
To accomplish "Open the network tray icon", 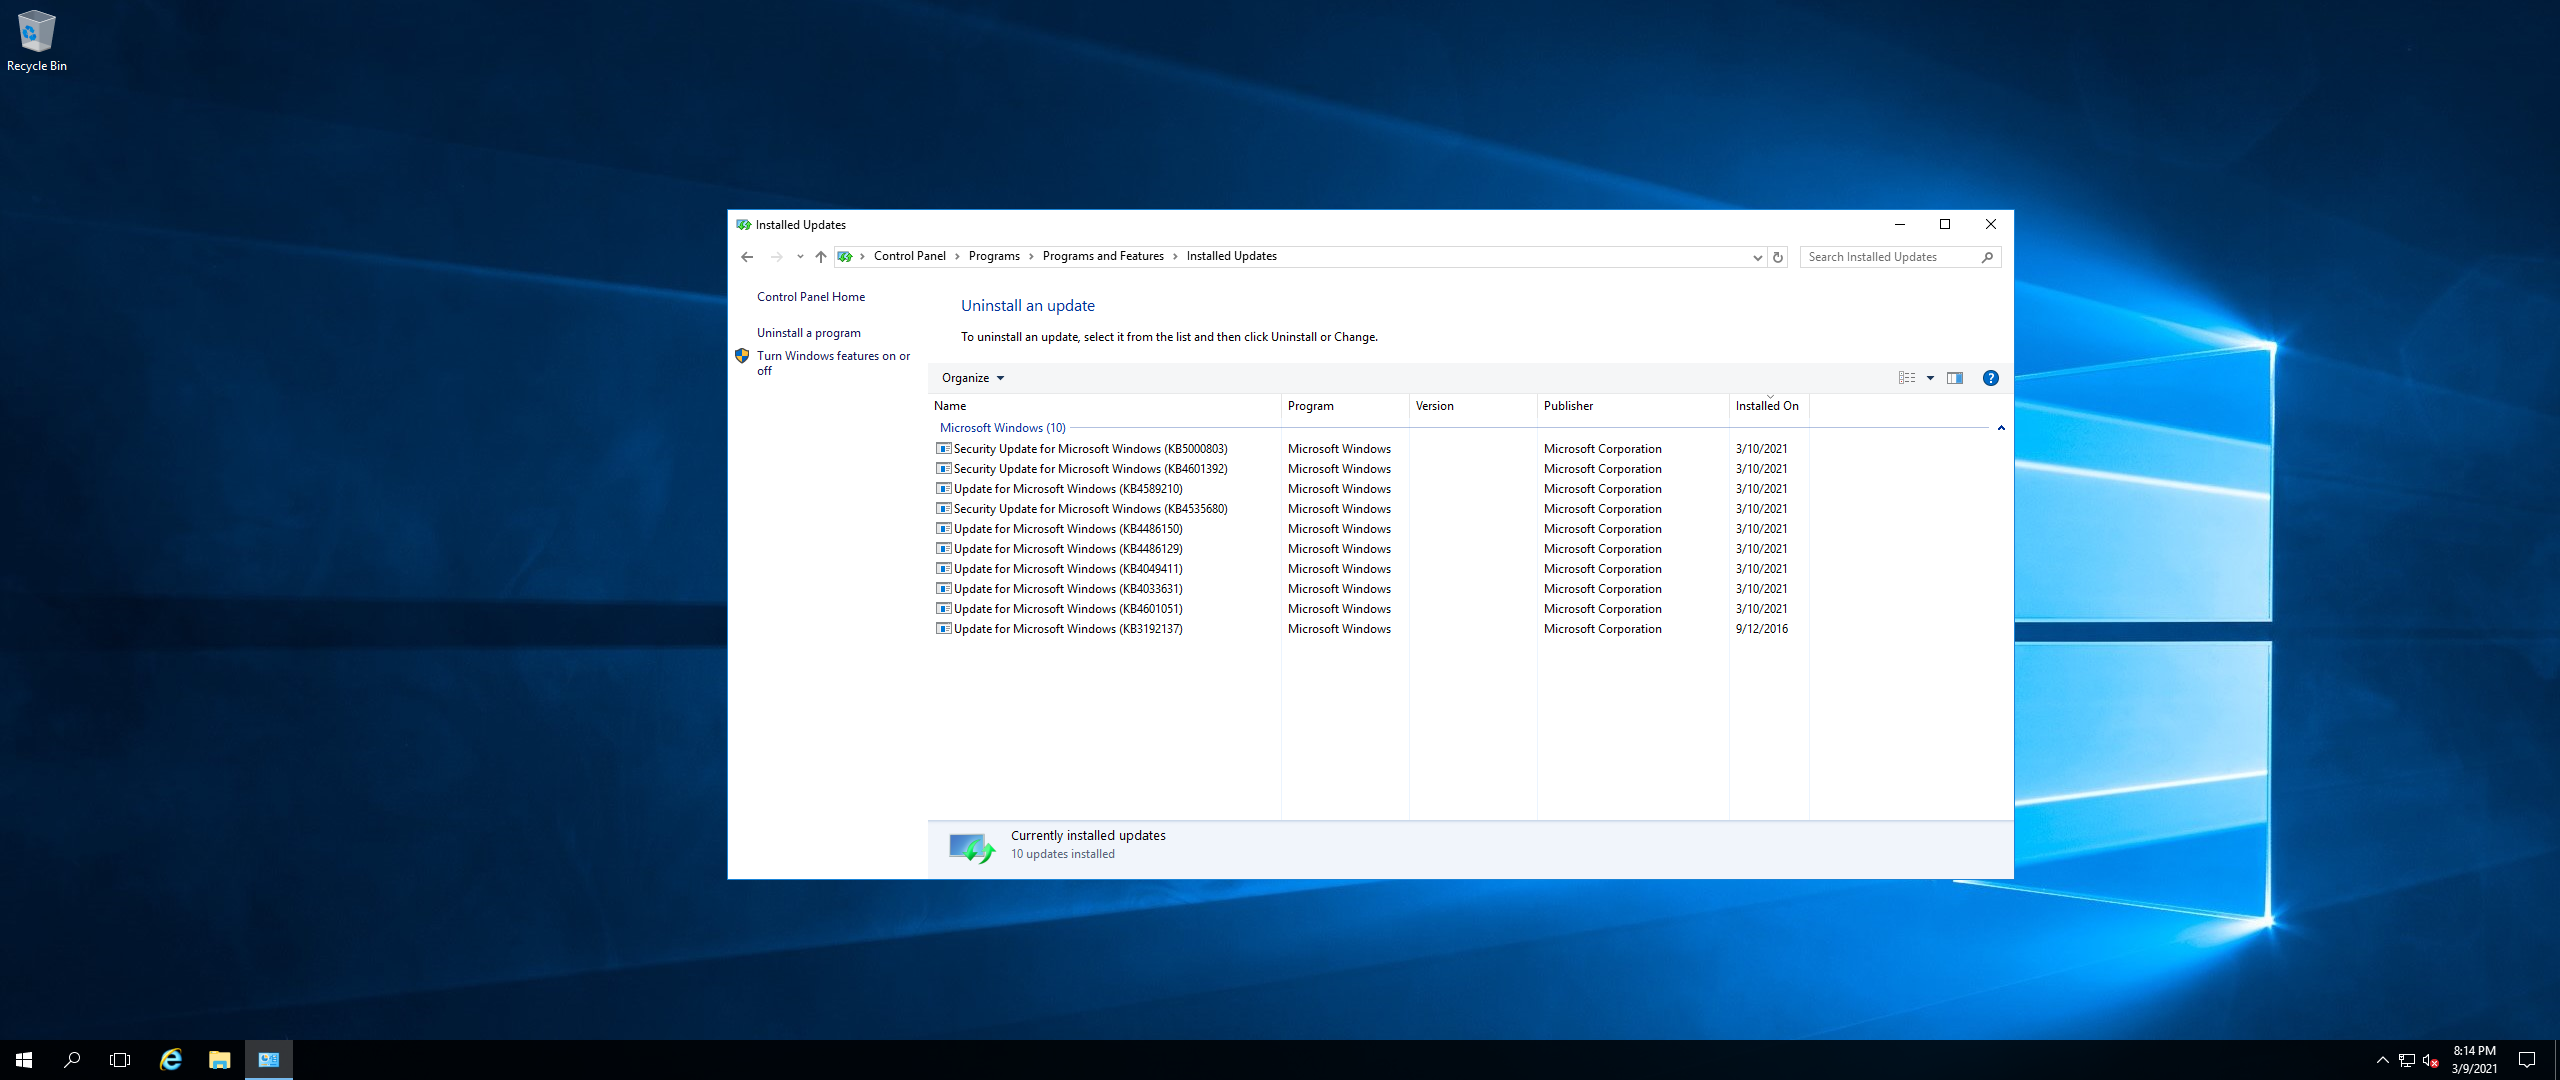I will (x=2407, y=1060).
